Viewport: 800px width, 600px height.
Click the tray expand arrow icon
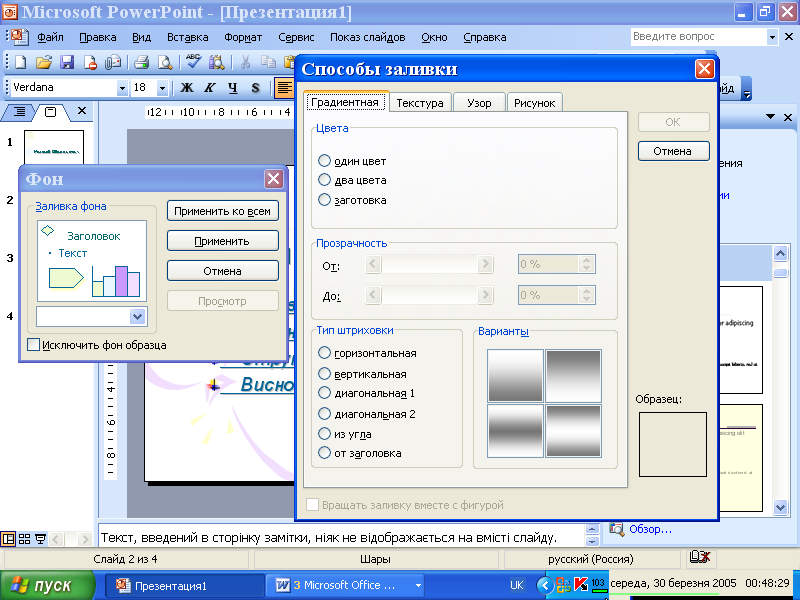(544, 585)
